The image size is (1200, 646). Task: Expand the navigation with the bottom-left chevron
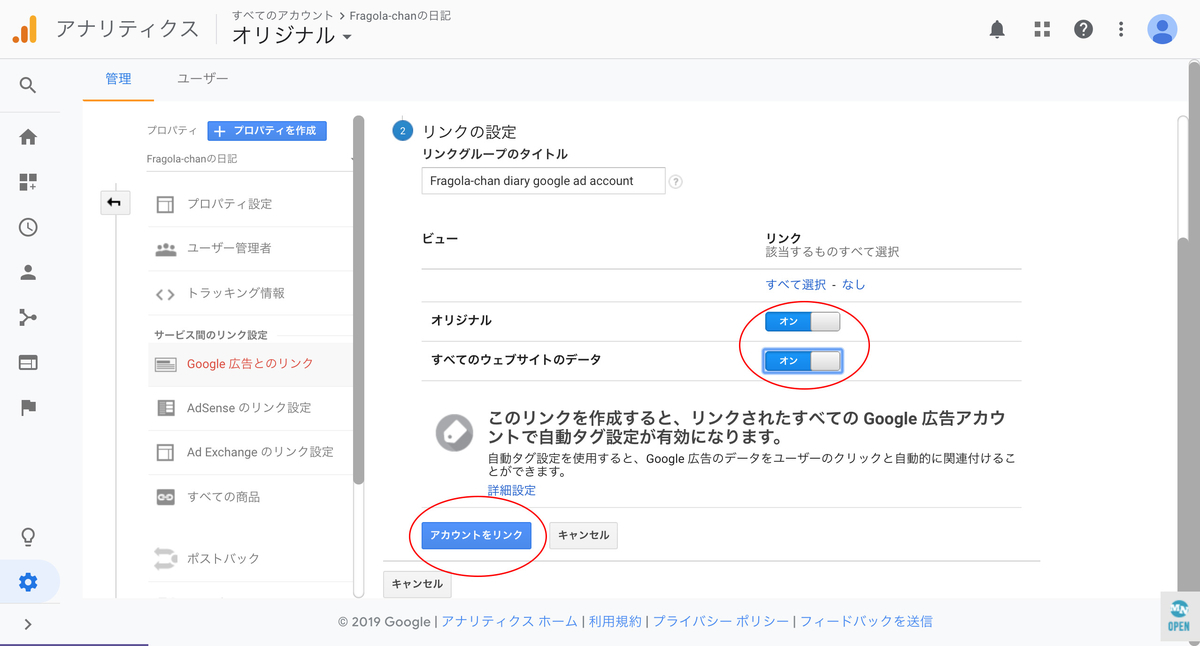28,623
